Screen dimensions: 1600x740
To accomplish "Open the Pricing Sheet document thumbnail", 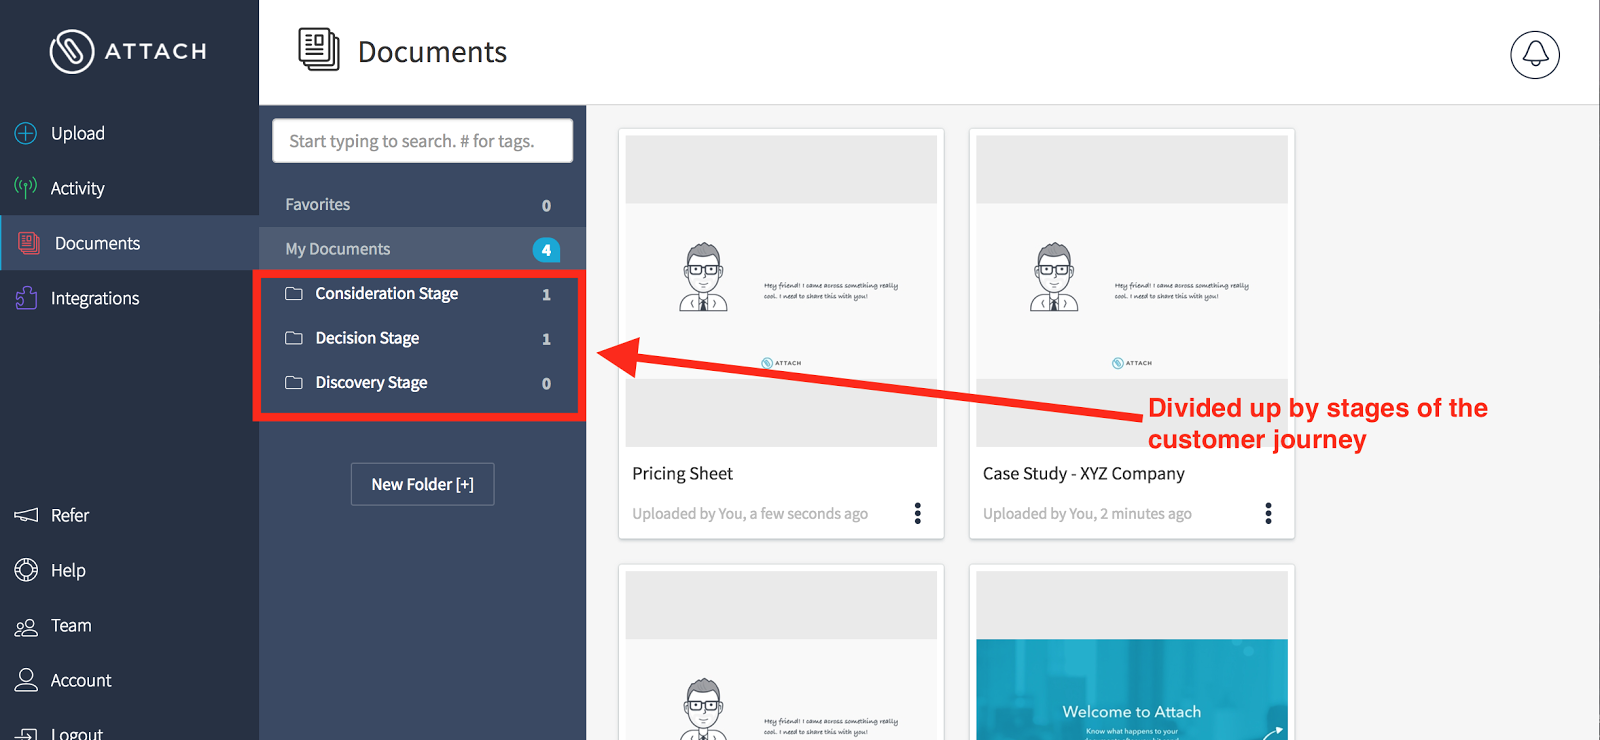I will pos(781,291).
